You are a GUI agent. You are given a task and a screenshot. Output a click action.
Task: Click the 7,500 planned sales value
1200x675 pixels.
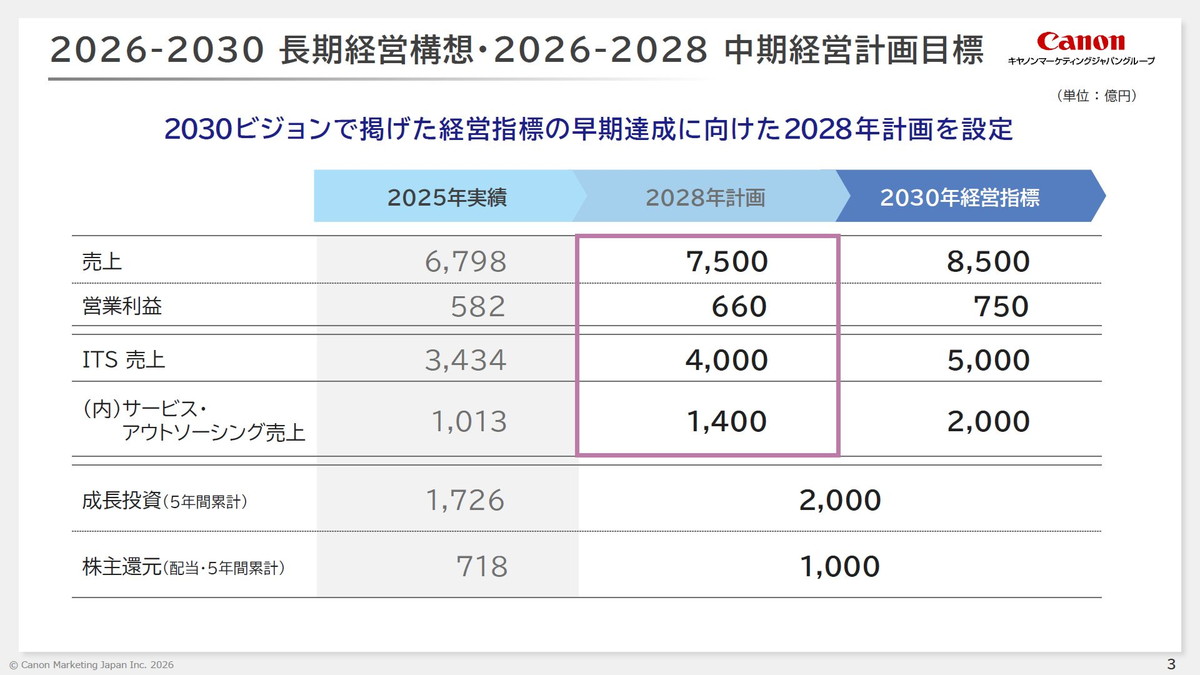[x=727, y=262]
